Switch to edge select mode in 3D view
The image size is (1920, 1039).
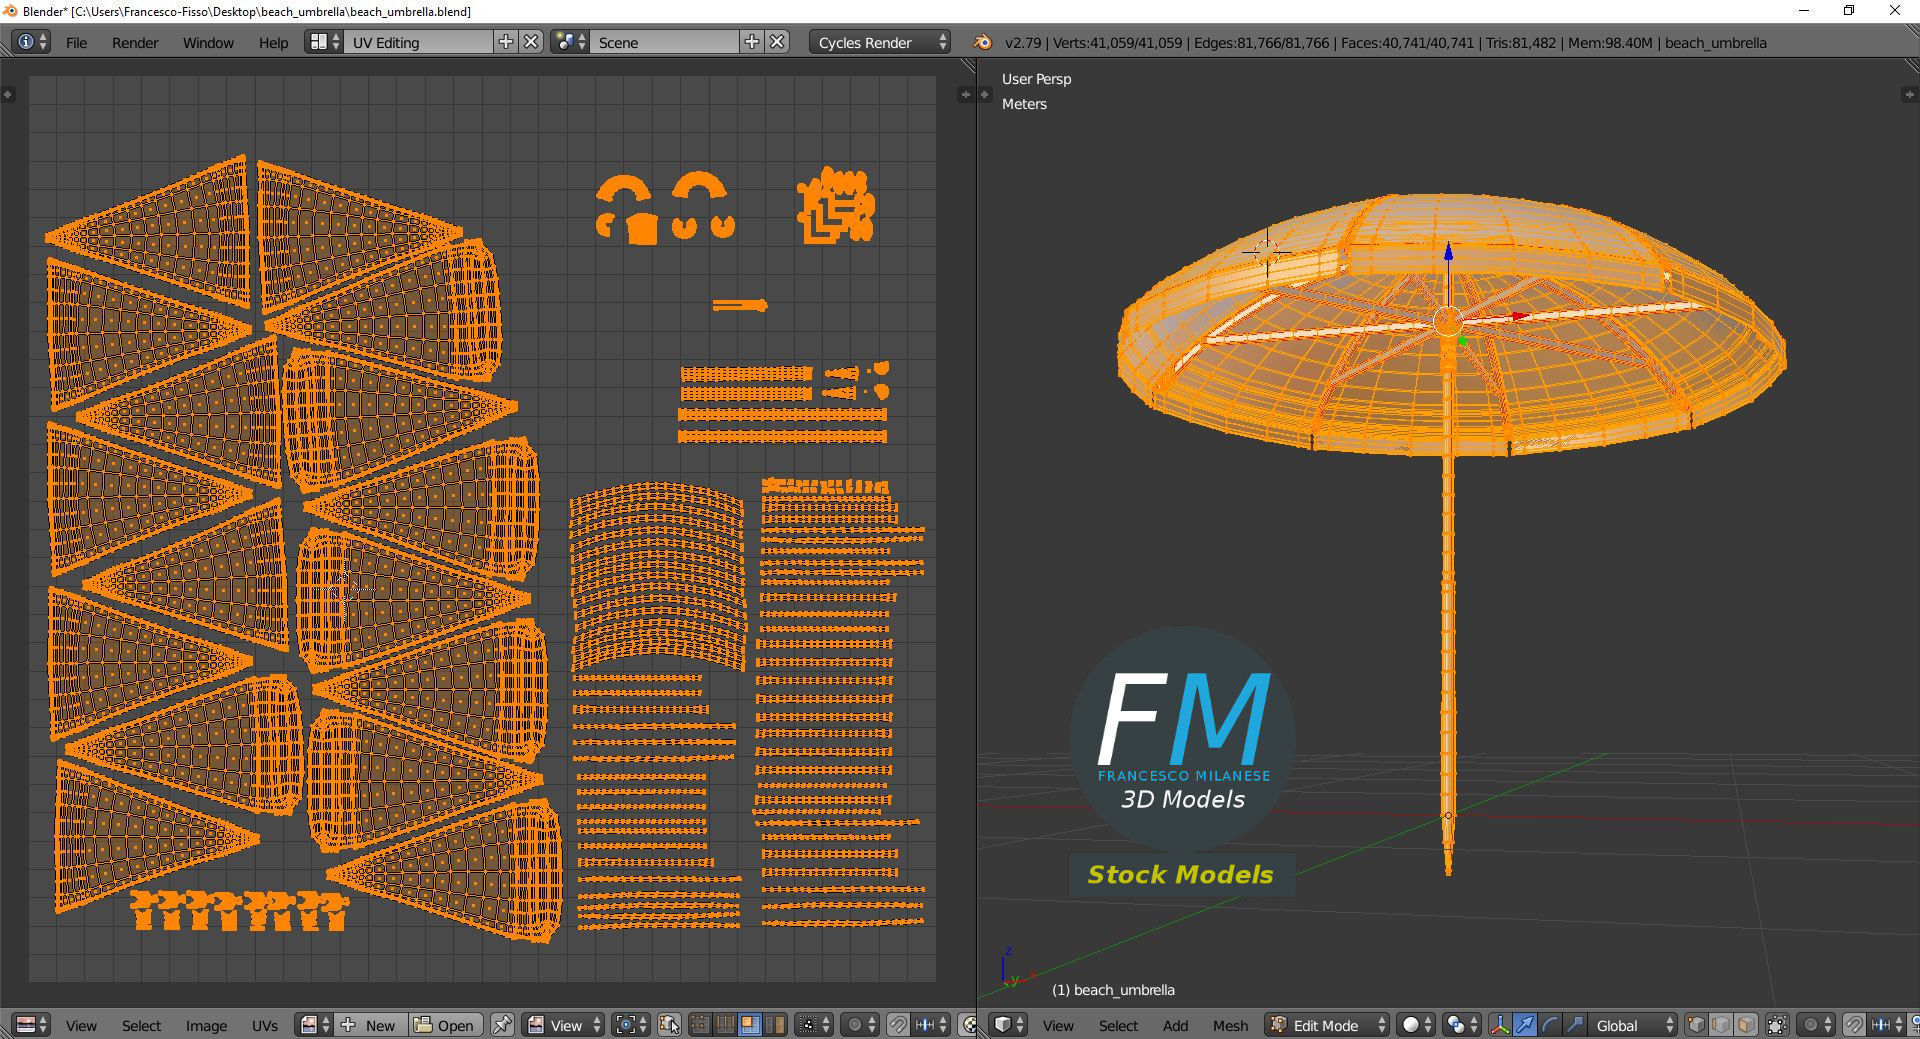click(1721, 1025)
